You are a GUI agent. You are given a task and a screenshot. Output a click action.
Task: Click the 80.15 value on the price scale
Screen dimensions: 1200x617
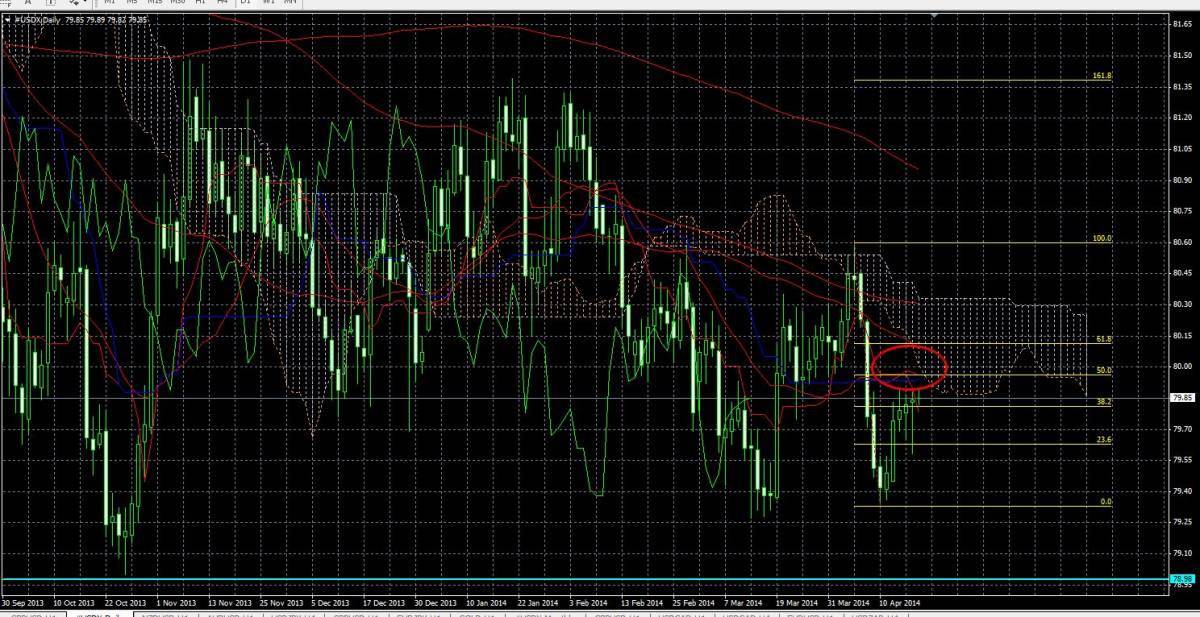1180,336
